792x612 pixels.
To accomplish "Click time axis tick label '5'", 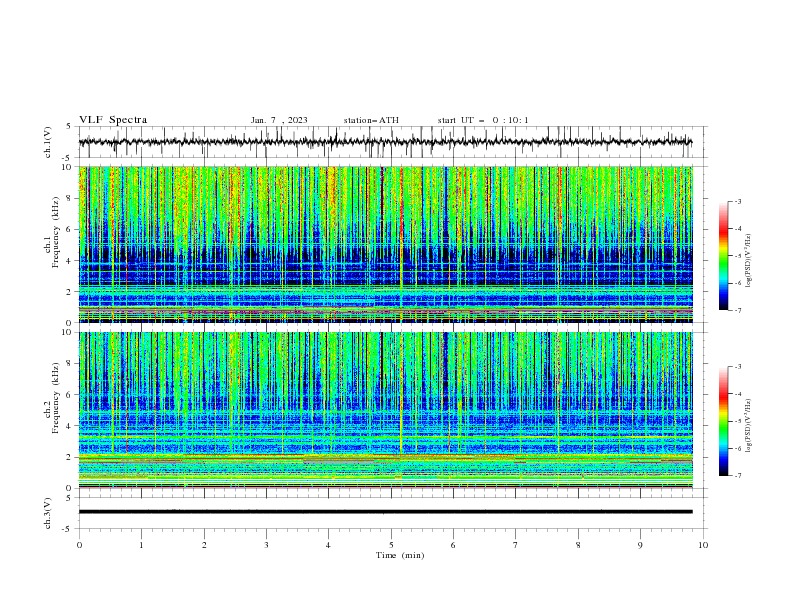I will (391, 545).
